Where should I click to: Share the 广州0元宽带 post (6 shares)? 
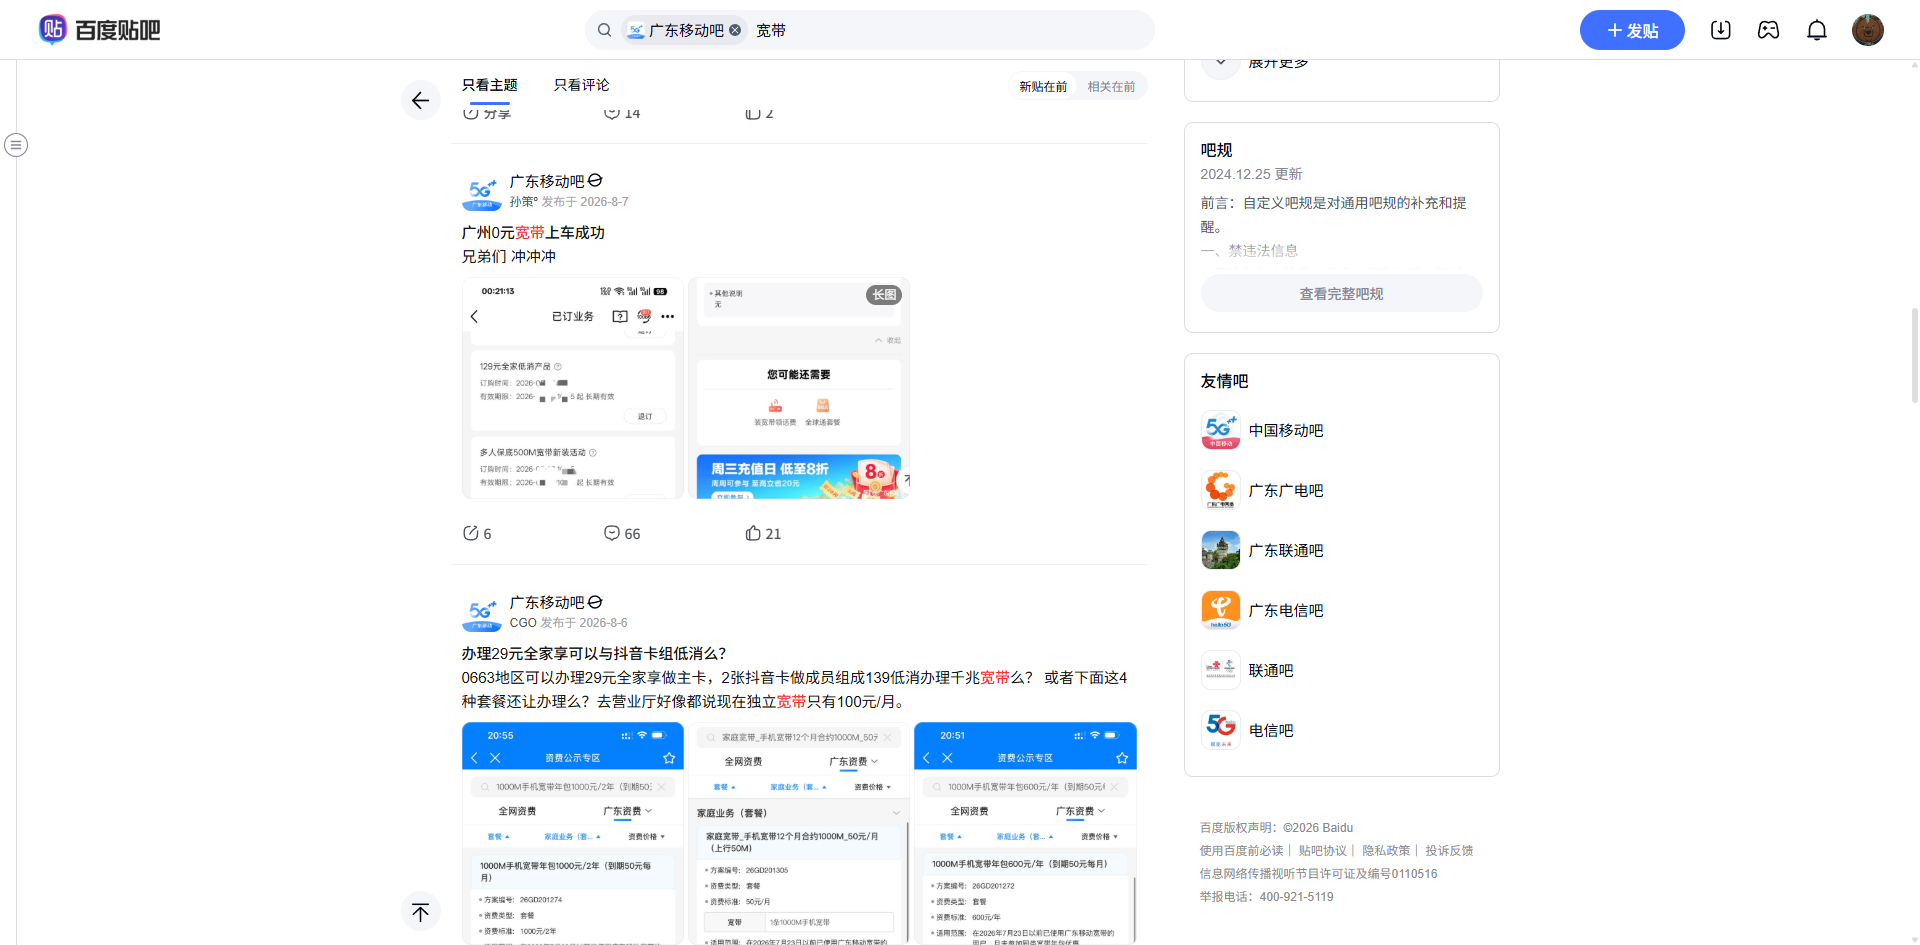(x=477, y=534)
